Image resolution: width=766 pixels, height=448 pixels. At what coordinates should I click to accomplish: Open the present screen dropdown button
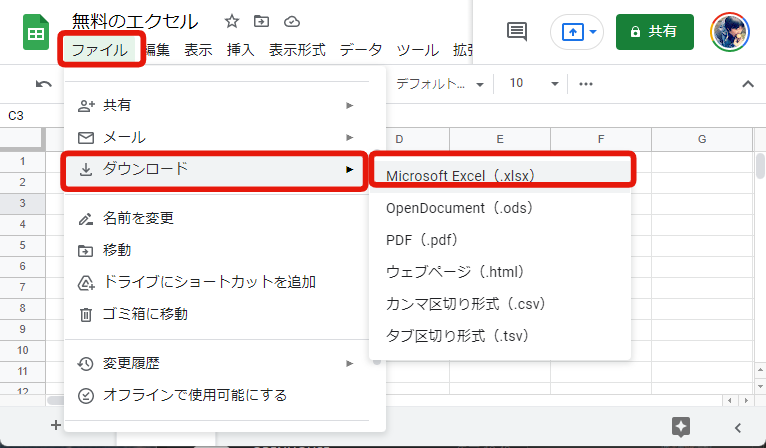tap(577, 32)
